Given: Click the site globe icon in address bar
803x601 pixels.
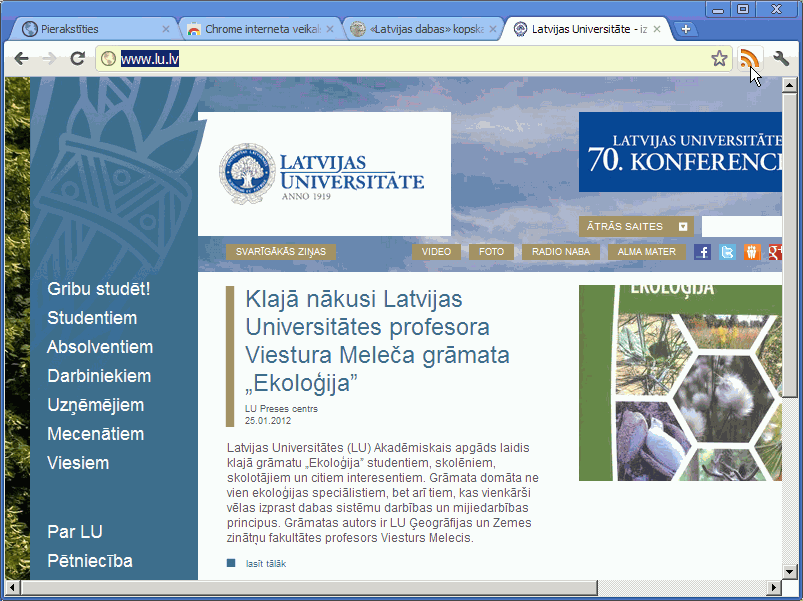Looking at the screenshot, I should point(108,59).
